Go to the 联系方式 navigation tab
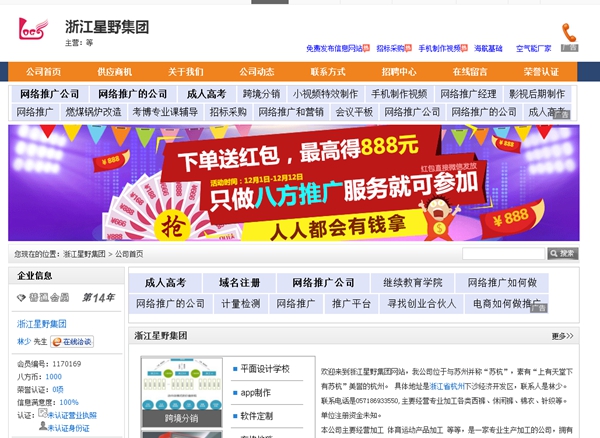This screenshot has width=600, height=438. tap(328, 72)
